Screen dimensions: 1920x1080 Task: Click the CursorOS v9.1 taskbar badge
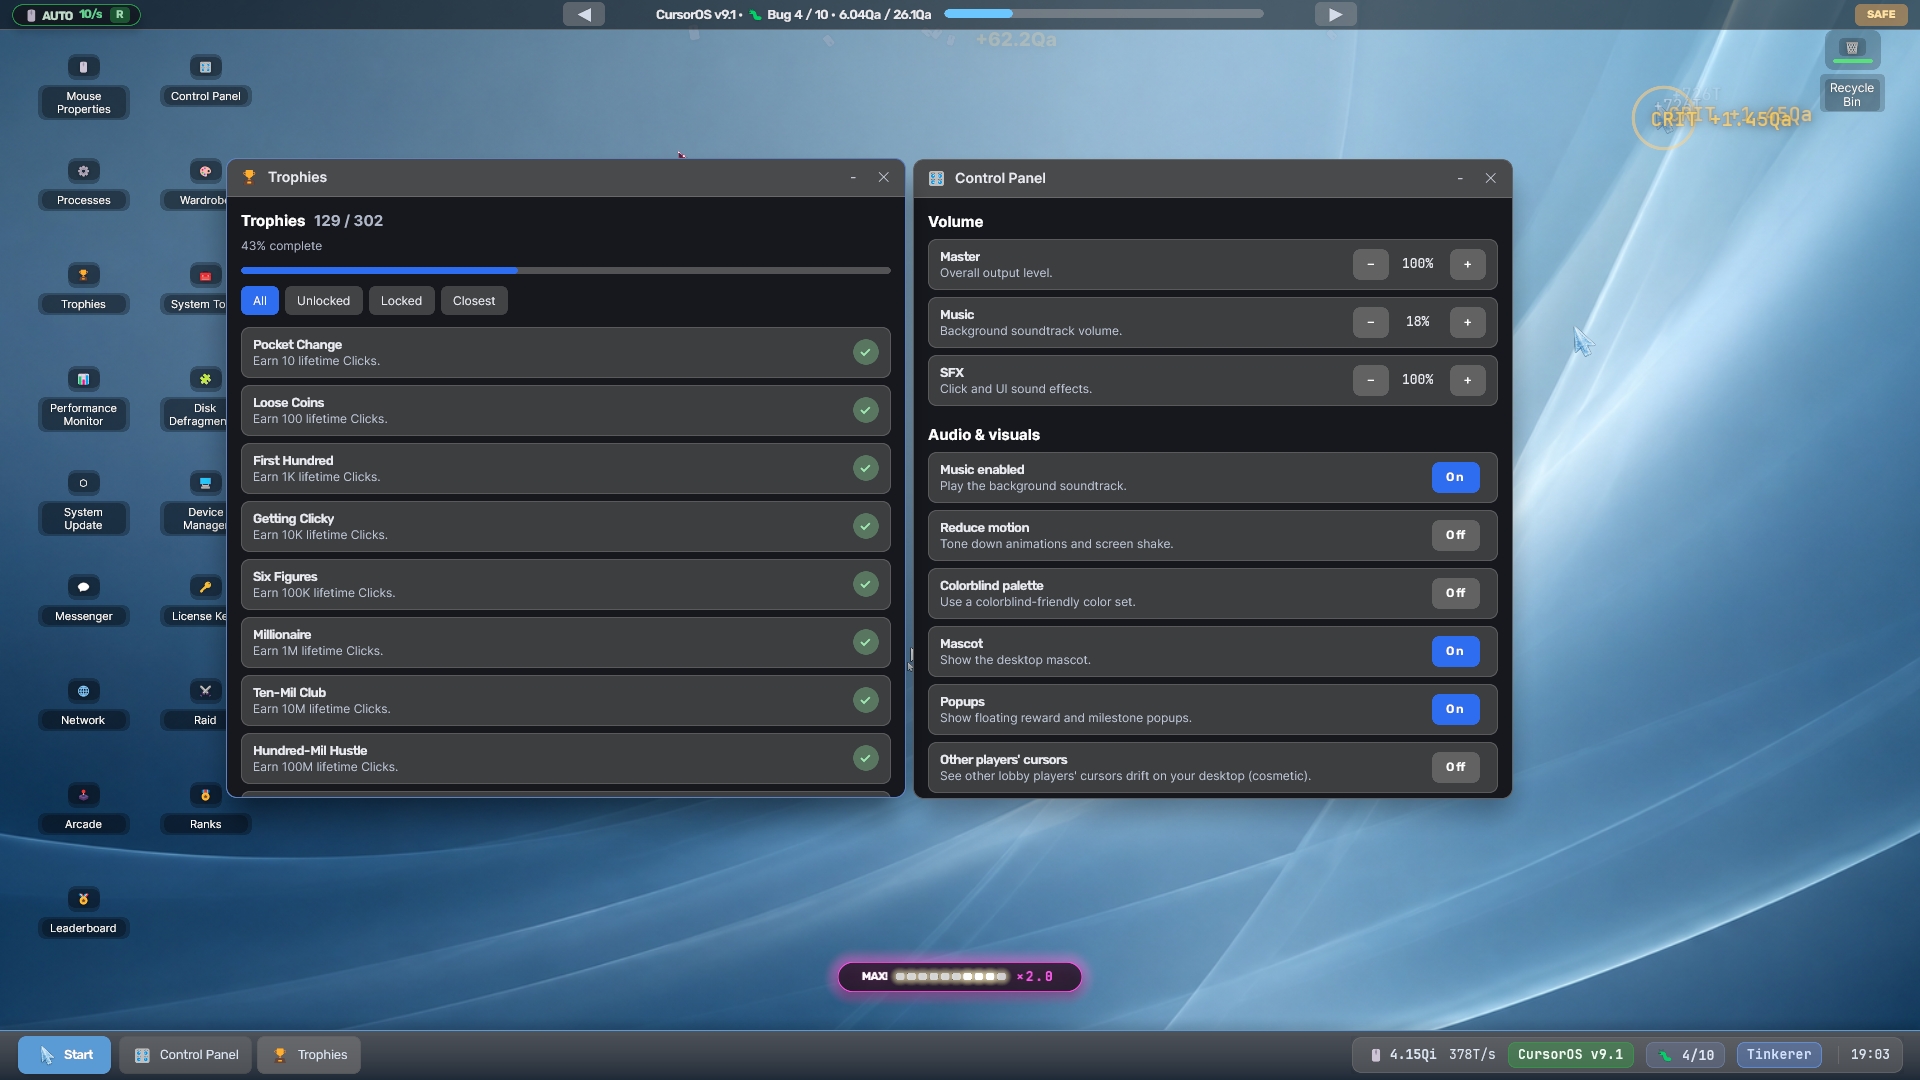1570,1055
